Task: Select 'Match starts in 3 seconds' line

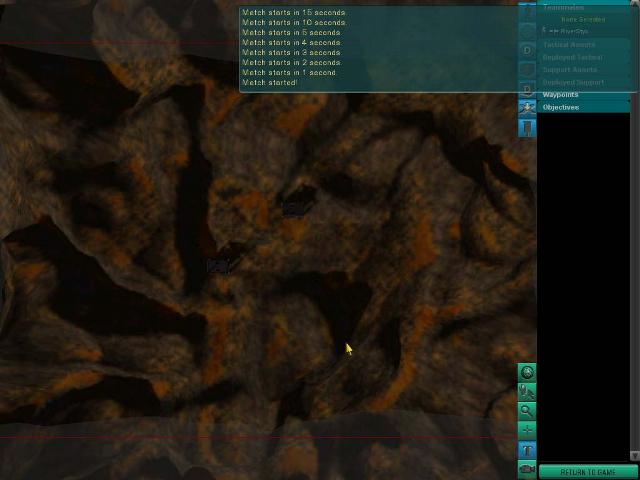Action: click(291, 53)
